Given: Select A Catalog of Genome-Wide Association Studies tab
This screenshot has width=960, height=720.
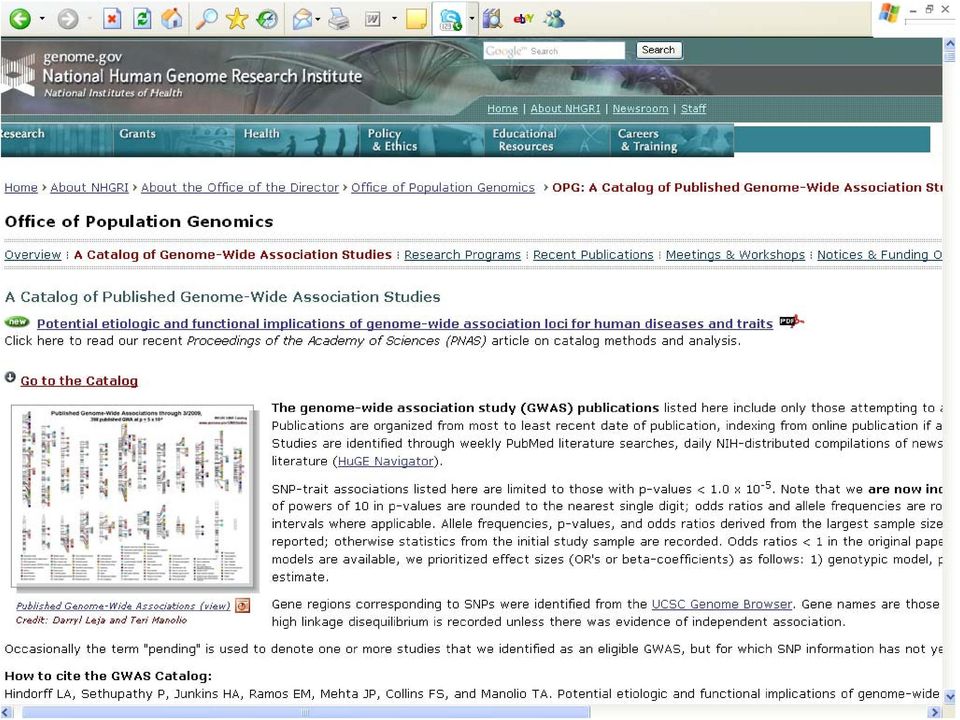Looking at the screenshot, I should pyautogui.click(x=233, y=255).
